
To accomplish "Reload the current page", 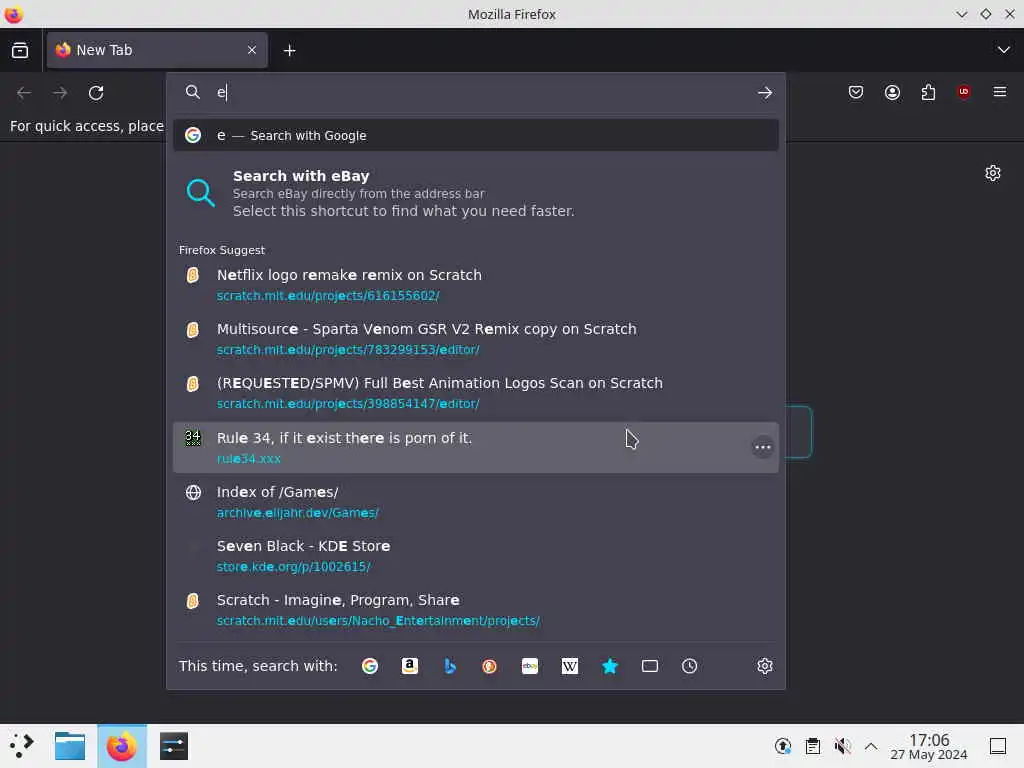I will 96,93.
